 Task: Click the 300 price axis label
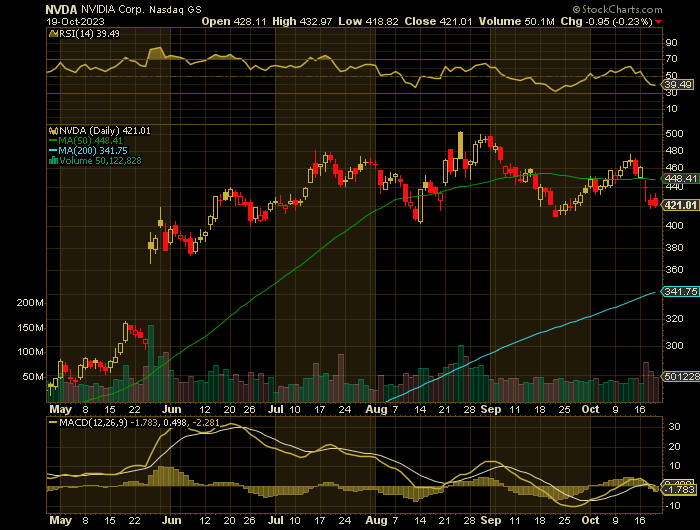click(674, 346)
